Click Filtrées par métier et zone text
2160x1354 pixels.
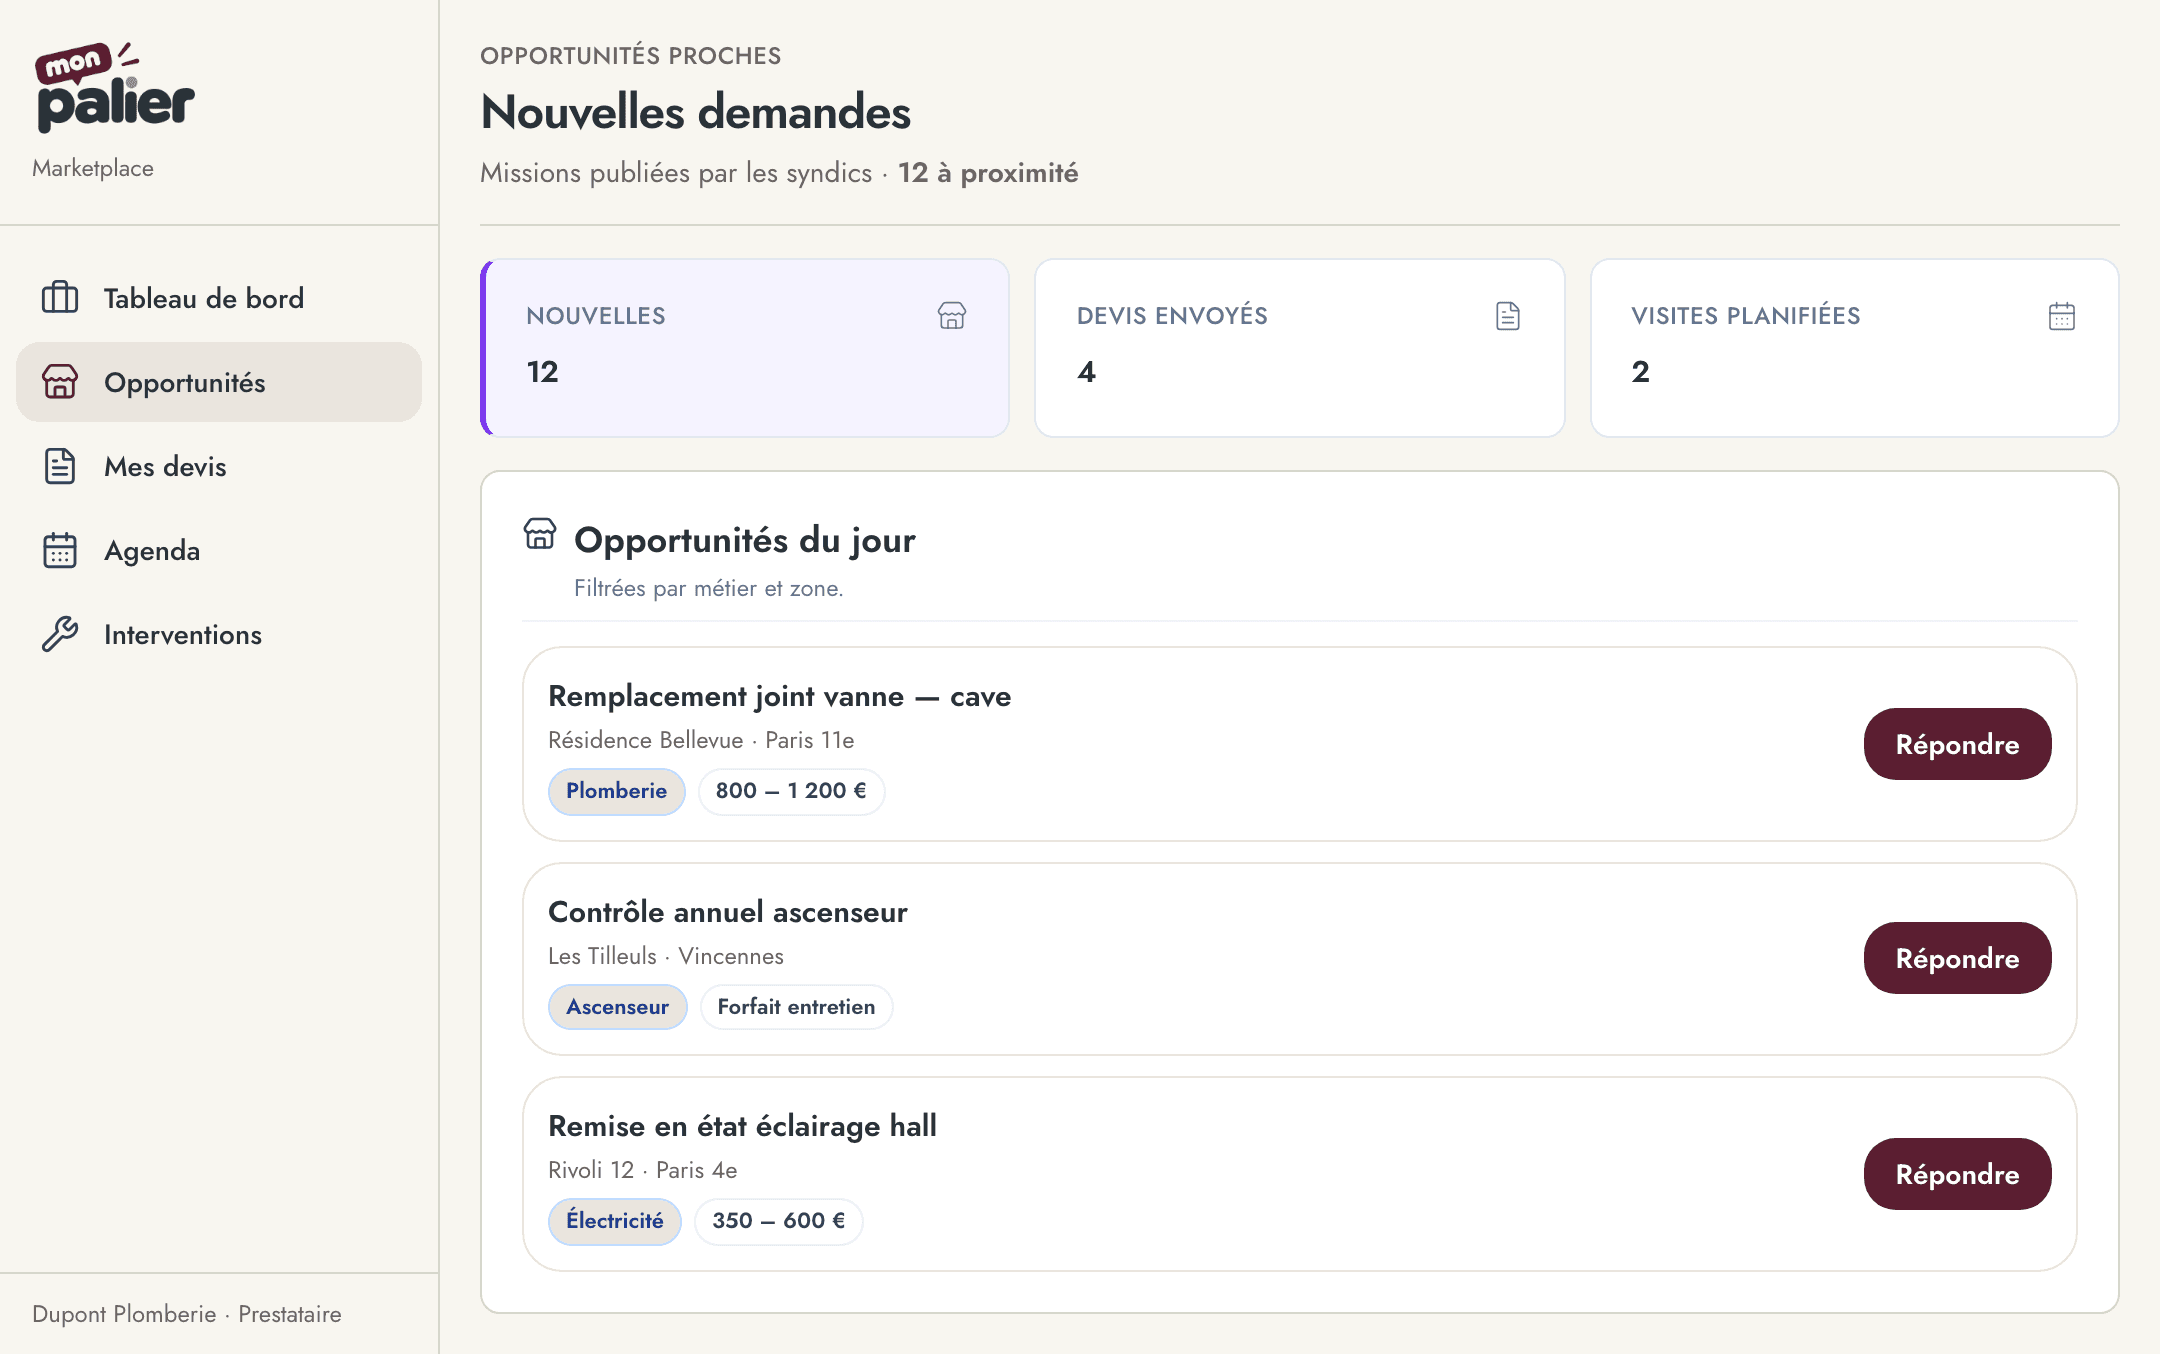pyautogui.click(x=708, y=588)
